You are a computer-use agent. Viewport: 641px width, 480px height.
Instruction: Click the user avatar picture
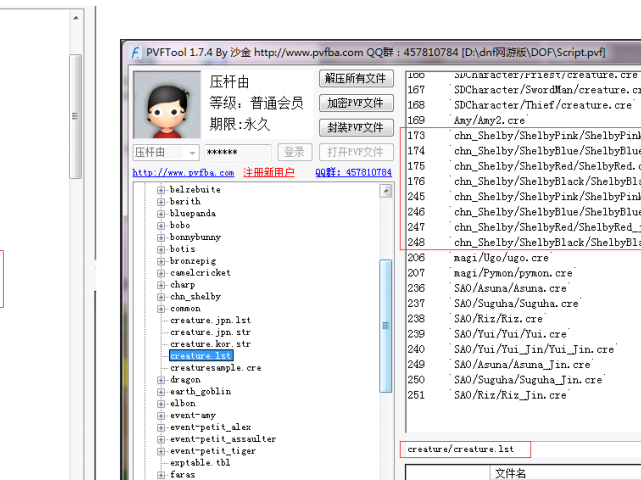166,105
